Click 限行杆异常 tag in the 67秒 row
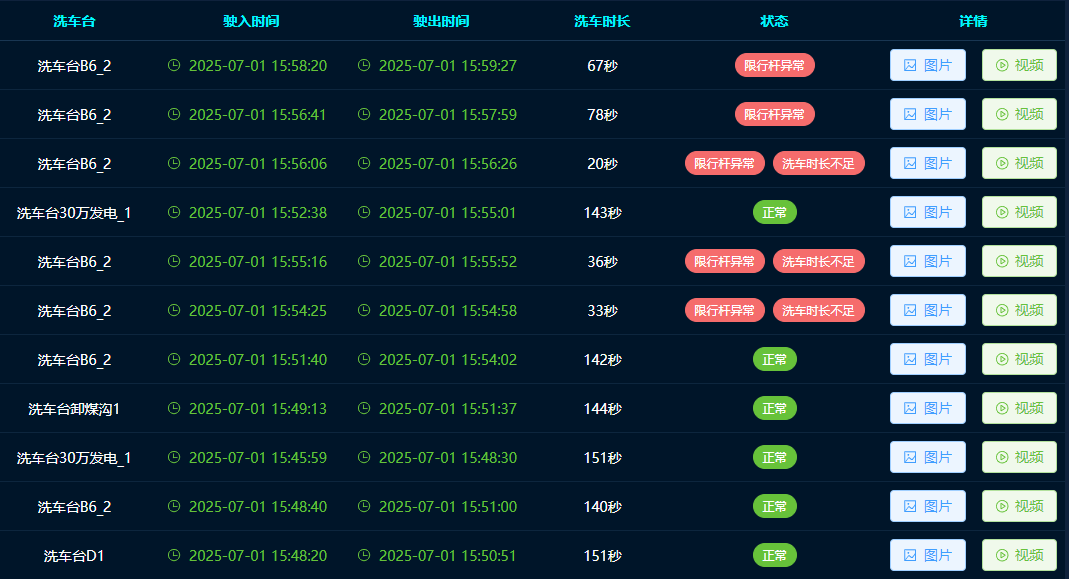 [x=774, y=65]
